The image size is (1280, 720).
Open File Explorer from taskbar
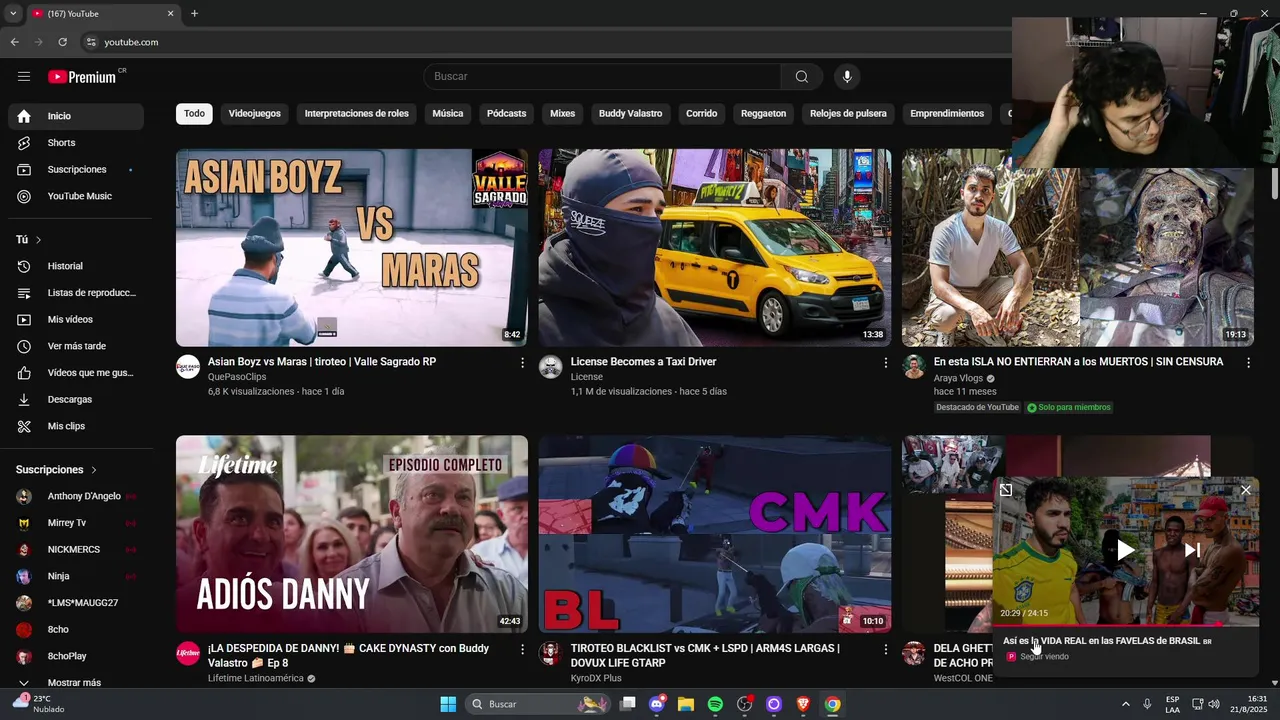(686, 704)
